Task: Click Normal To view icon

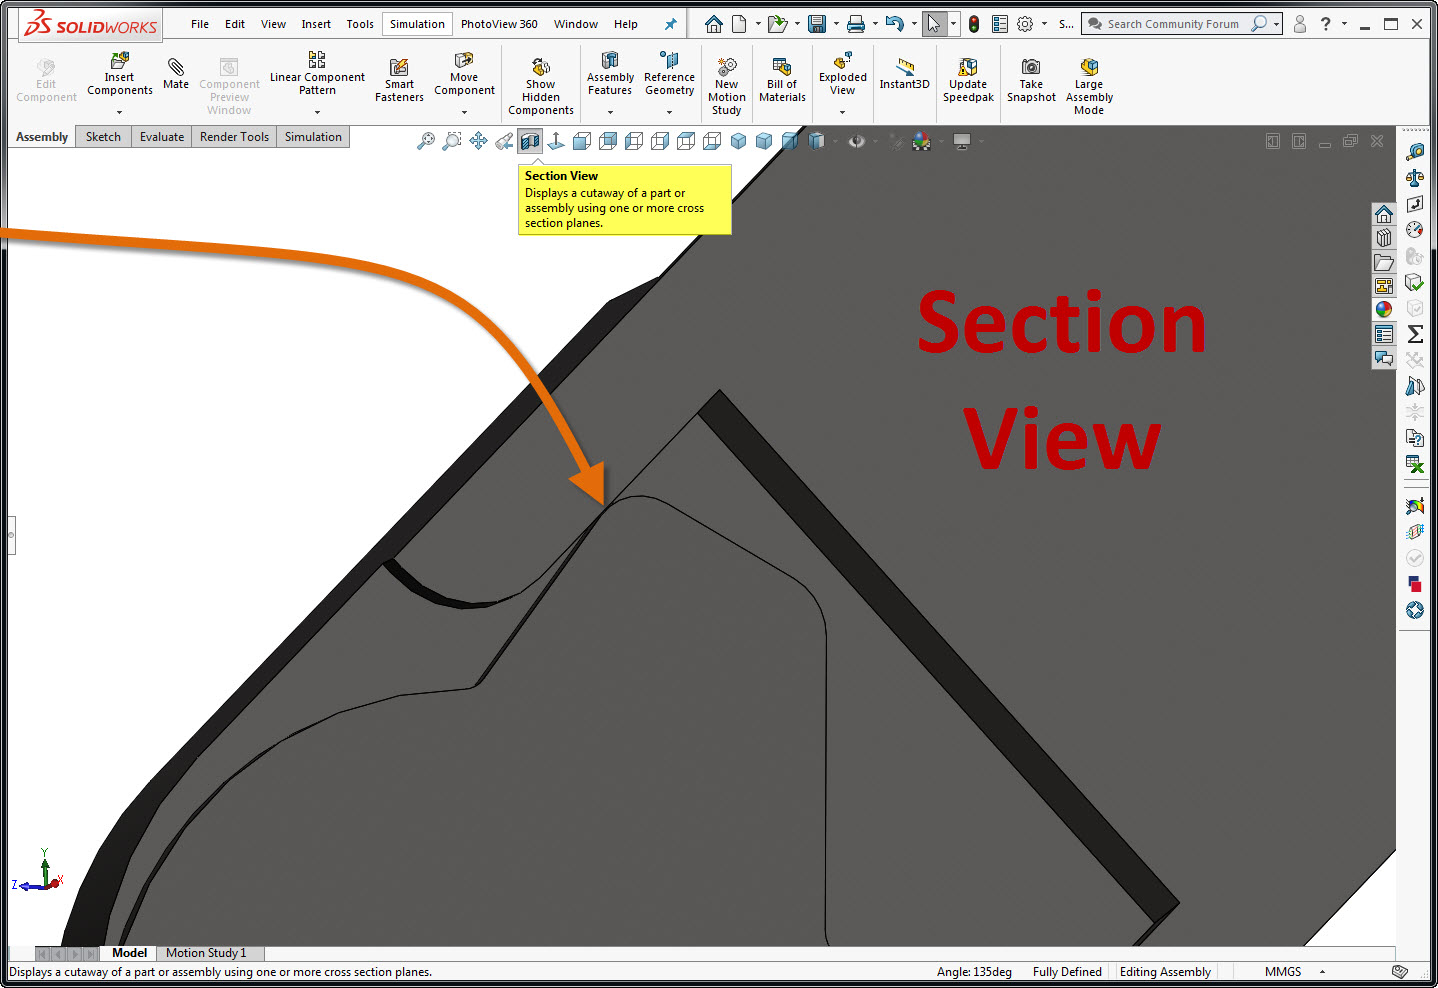Action: 556,141
